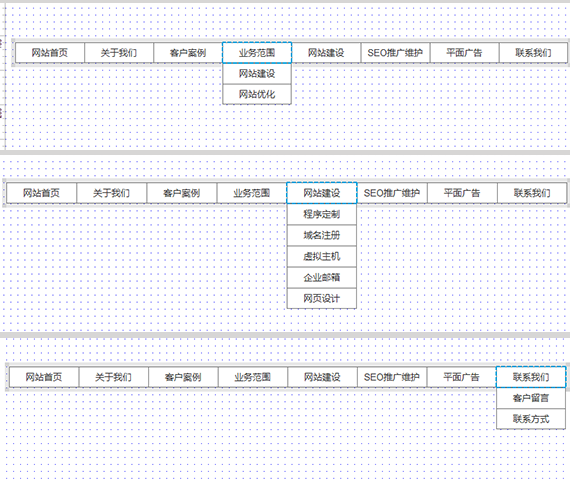Image resolution: width=570 pixels, height=485 pixels.
Task: Select 业务范围 in the bottom navigation bar
Action: [253, 377]
